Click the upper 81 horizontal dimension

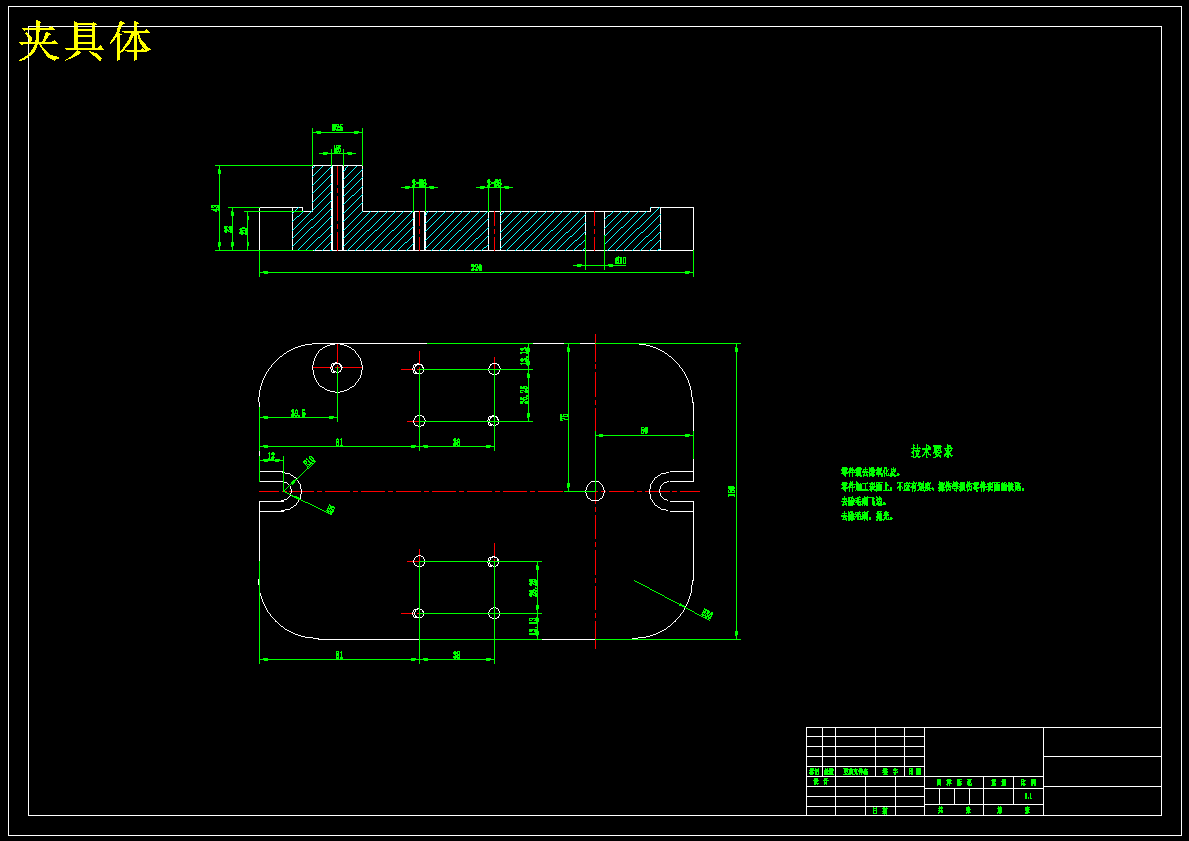tap(339, 441)
